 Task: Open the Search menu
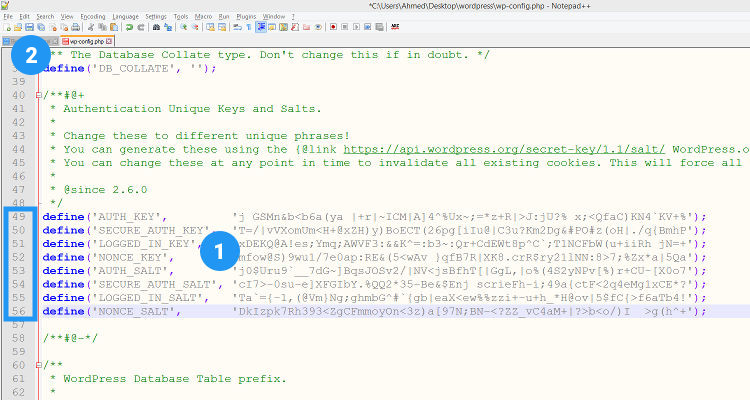pyautogui.click(x=45, y=17)
